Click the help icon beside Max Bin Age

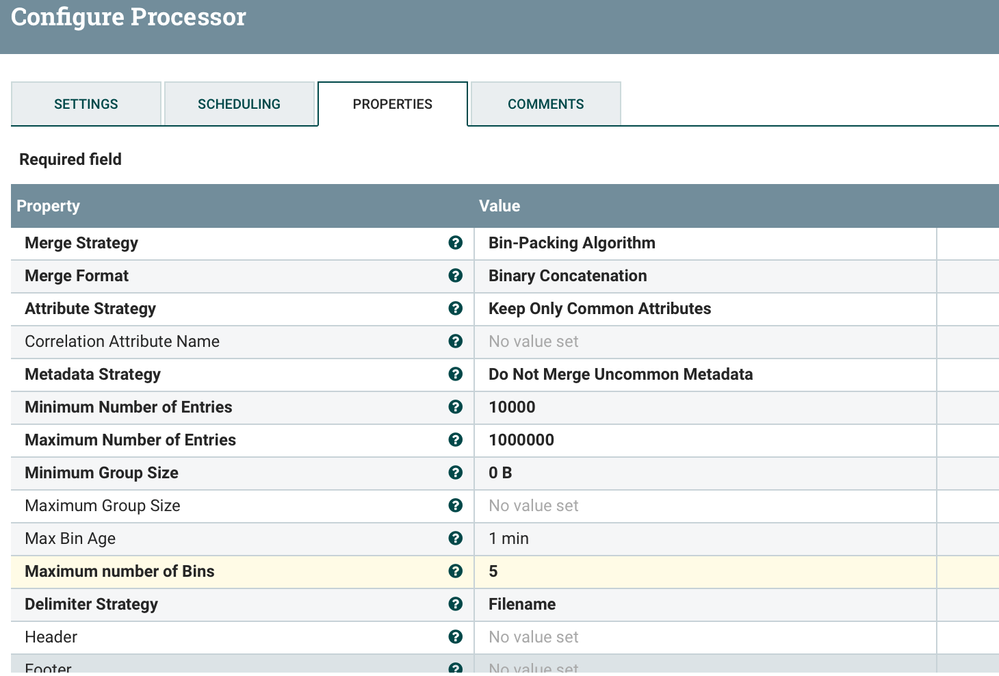(x=456, y=538)
